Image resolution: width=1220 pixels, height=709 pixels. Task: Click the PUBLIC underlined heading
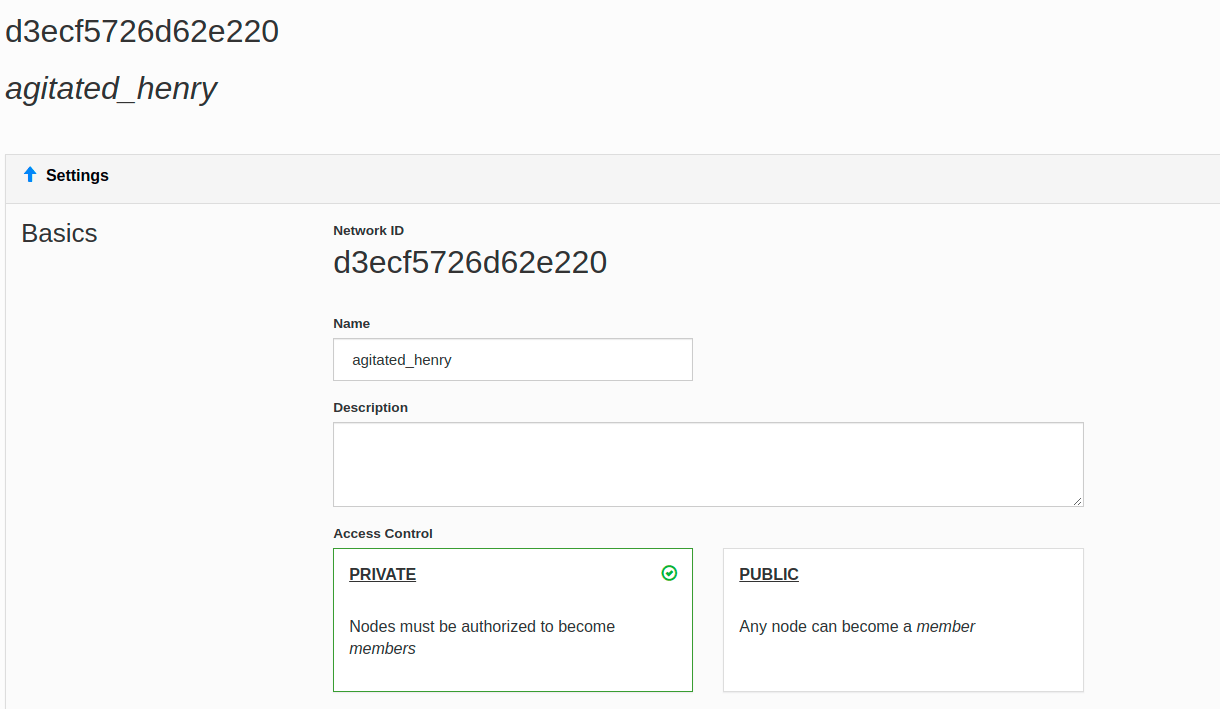tap(769, 575)
